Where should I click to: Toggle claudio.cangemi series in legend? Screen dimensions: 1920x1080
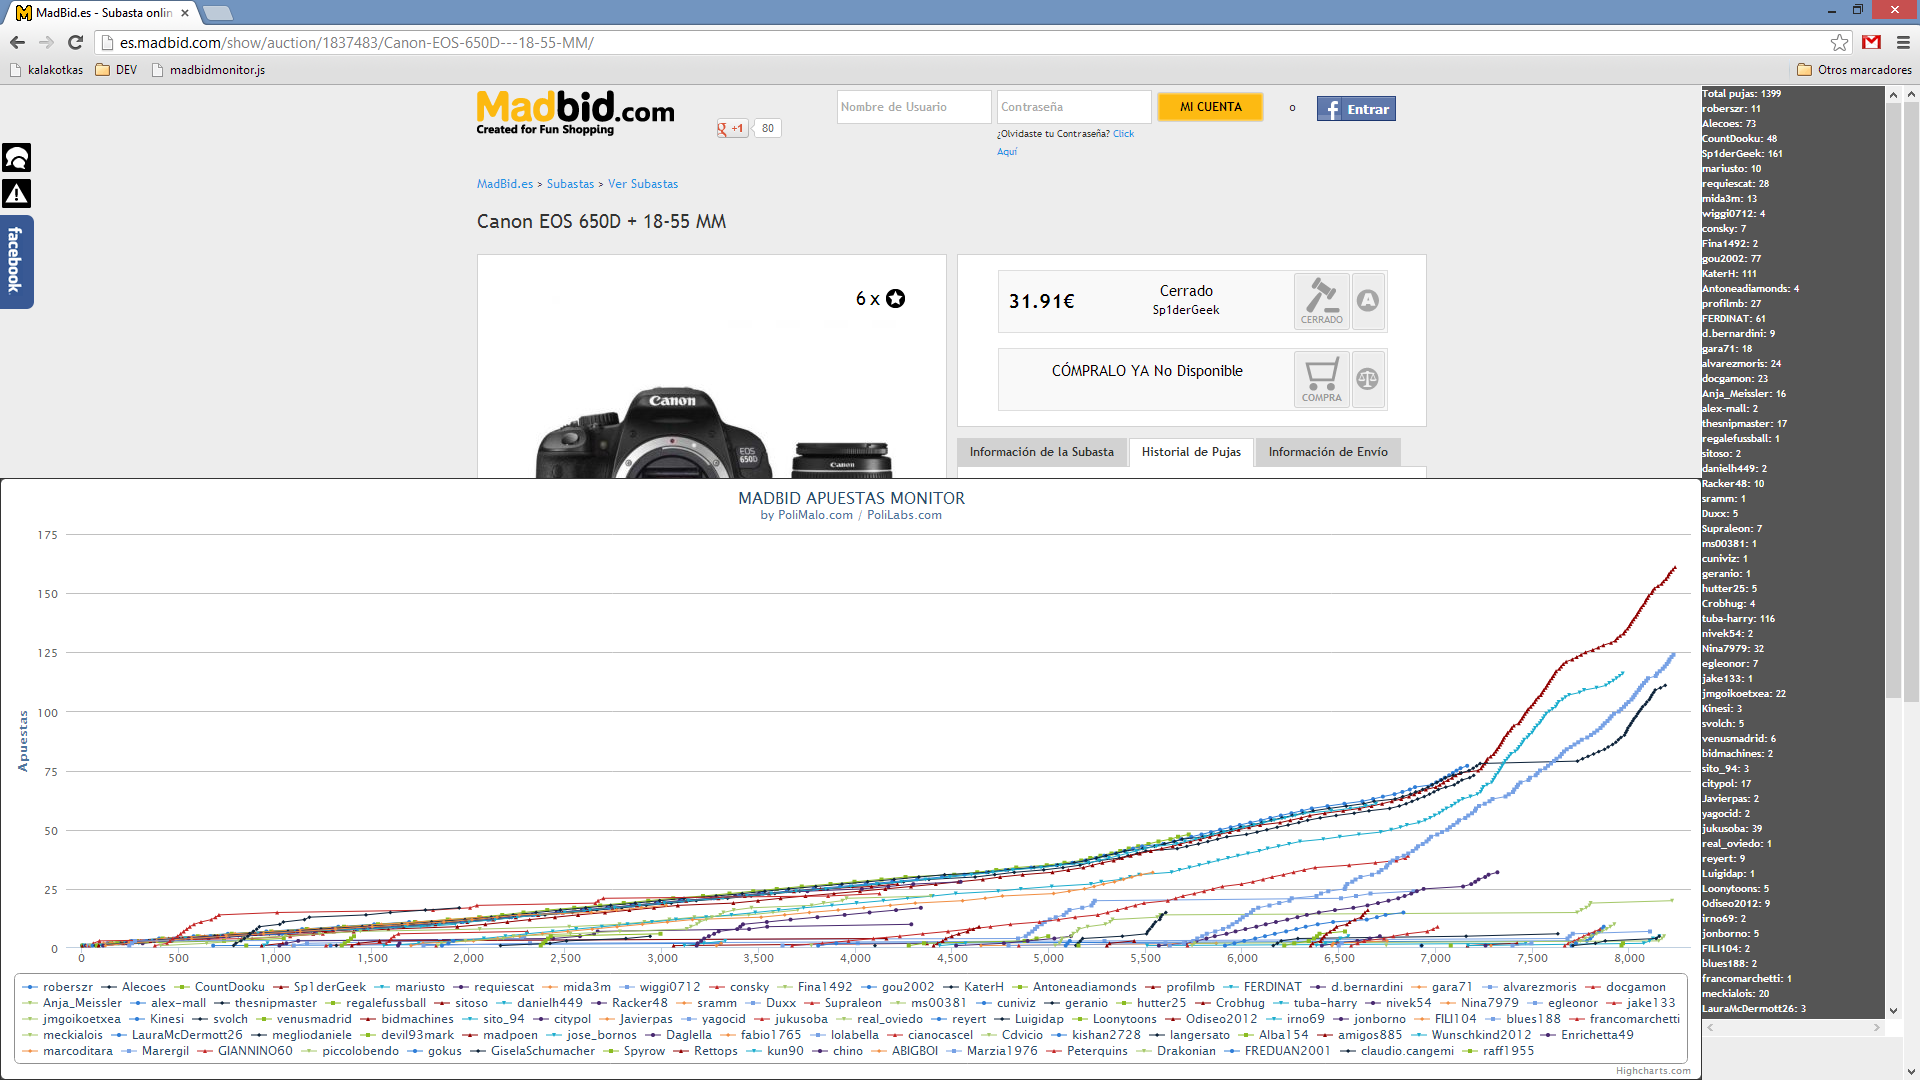tap(1397, 1051)
